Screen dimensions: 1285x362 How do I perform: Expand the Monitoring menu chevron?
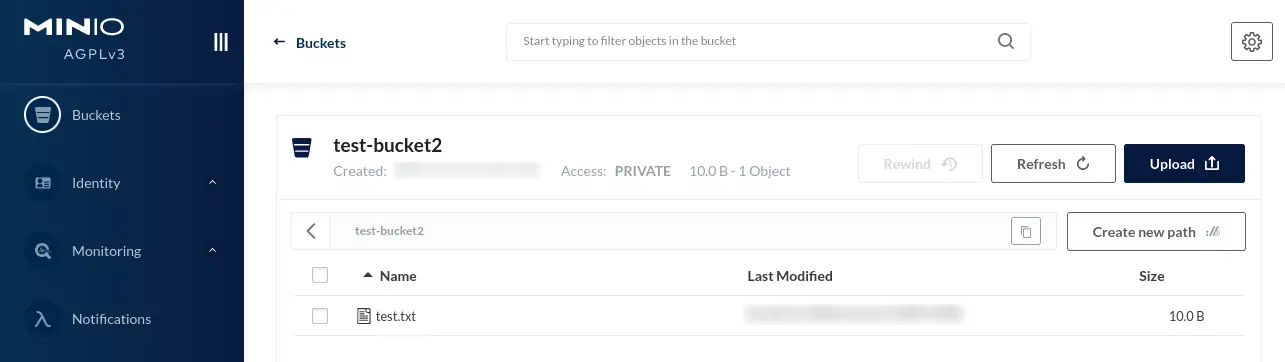pyautogui.click(x=212, y=251)
